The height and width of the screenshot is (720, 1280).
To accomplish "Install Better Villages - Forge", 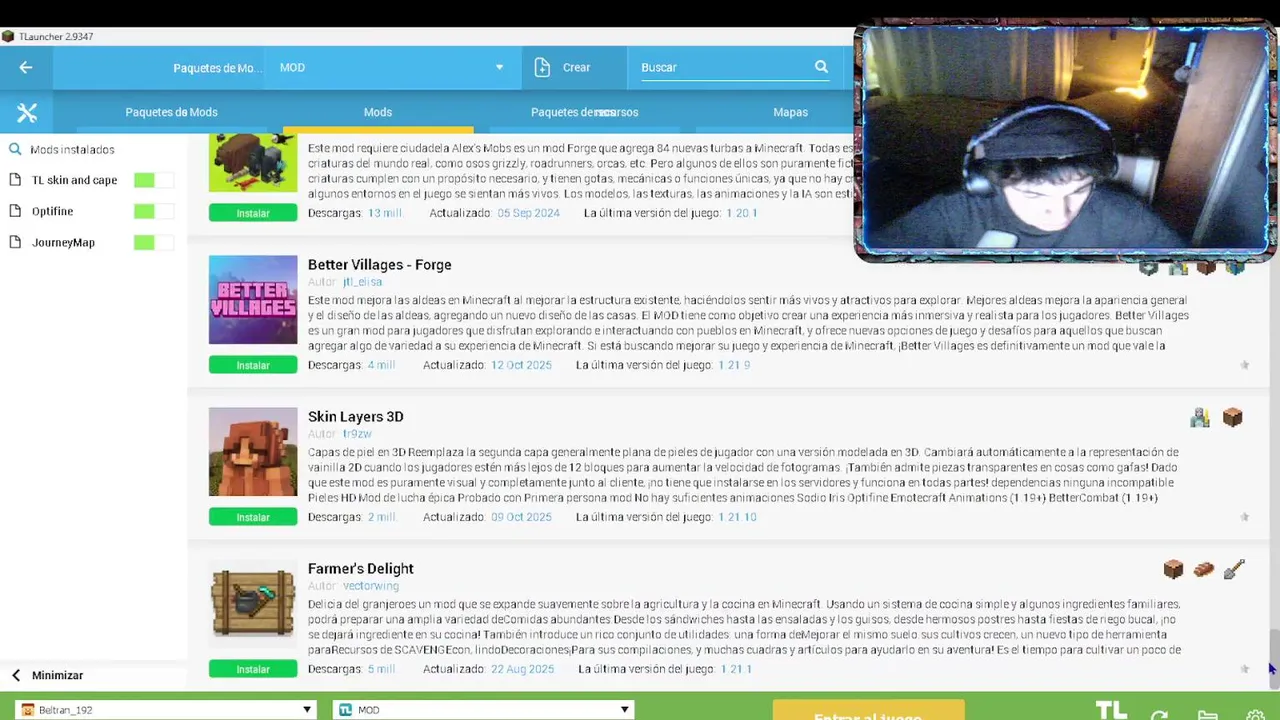I will tap(253, 365).
